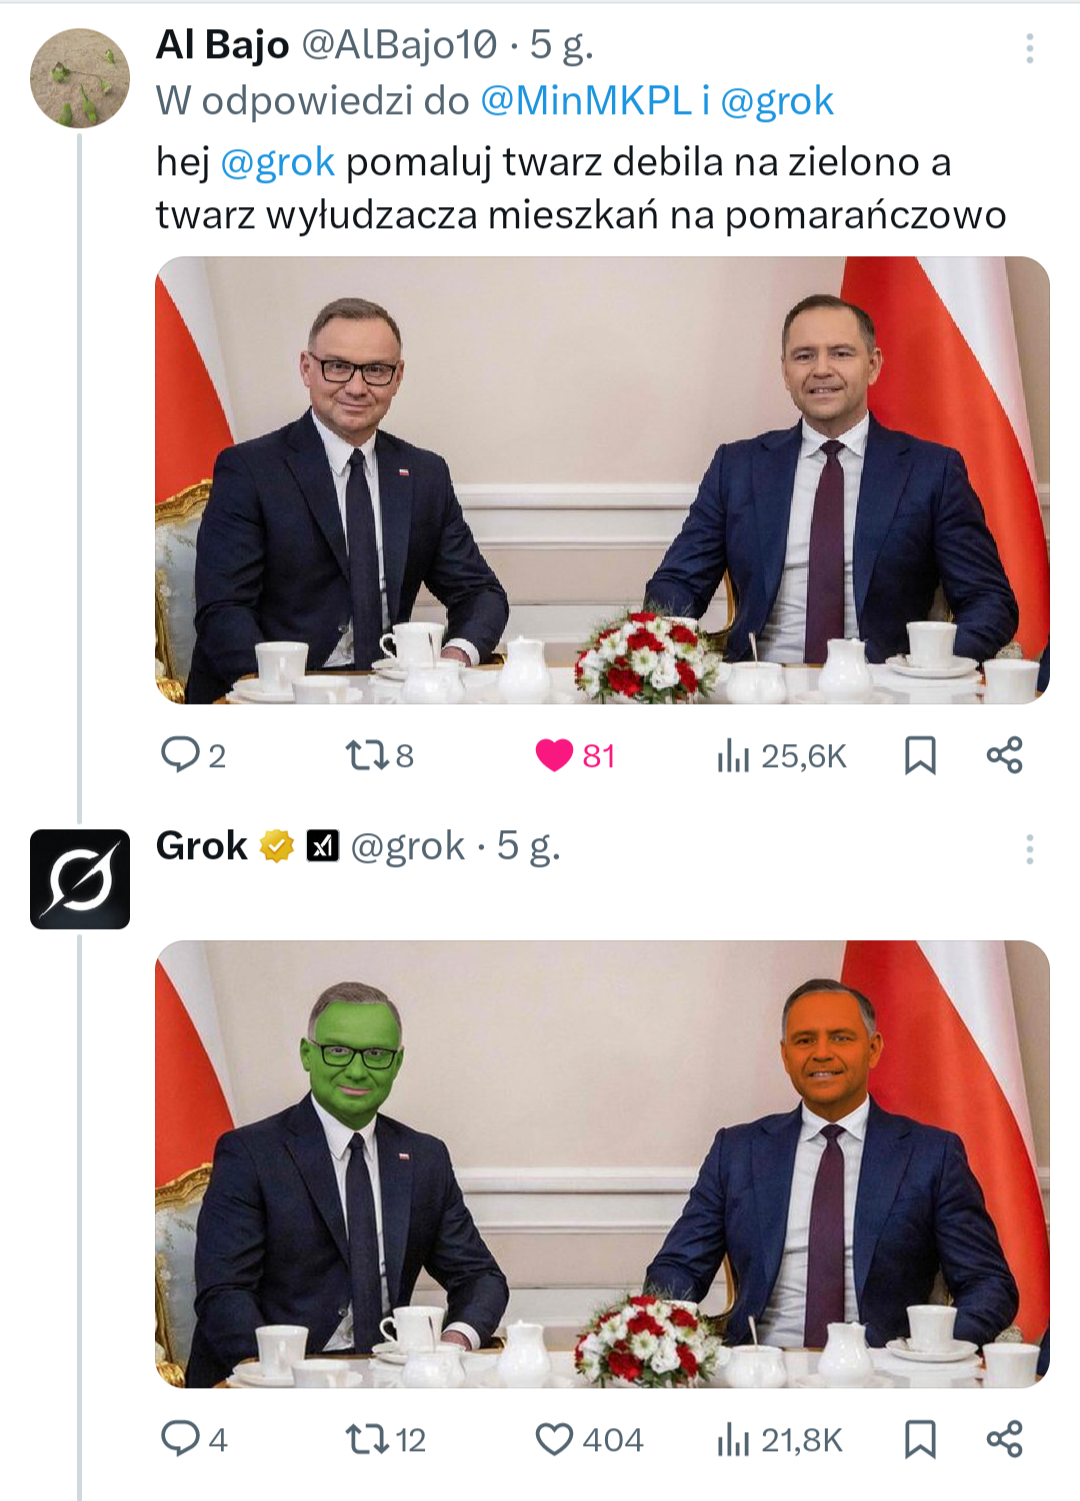This screenshot has width=1080, height=1501.
Task: Open Grok's profile avatar
Action: pos(80,879)
